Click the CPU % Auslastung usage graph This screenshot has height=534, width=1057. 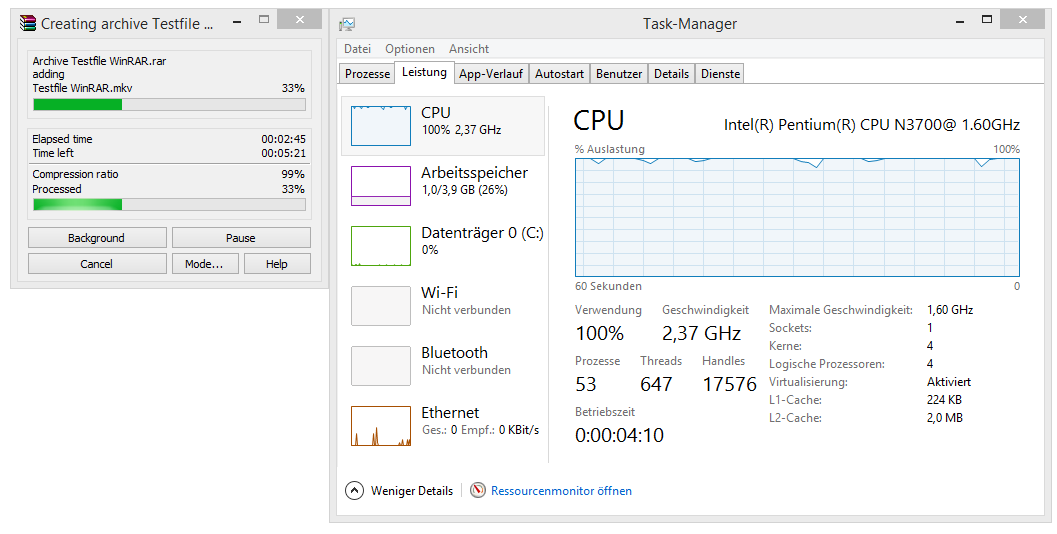click(797, 218)
